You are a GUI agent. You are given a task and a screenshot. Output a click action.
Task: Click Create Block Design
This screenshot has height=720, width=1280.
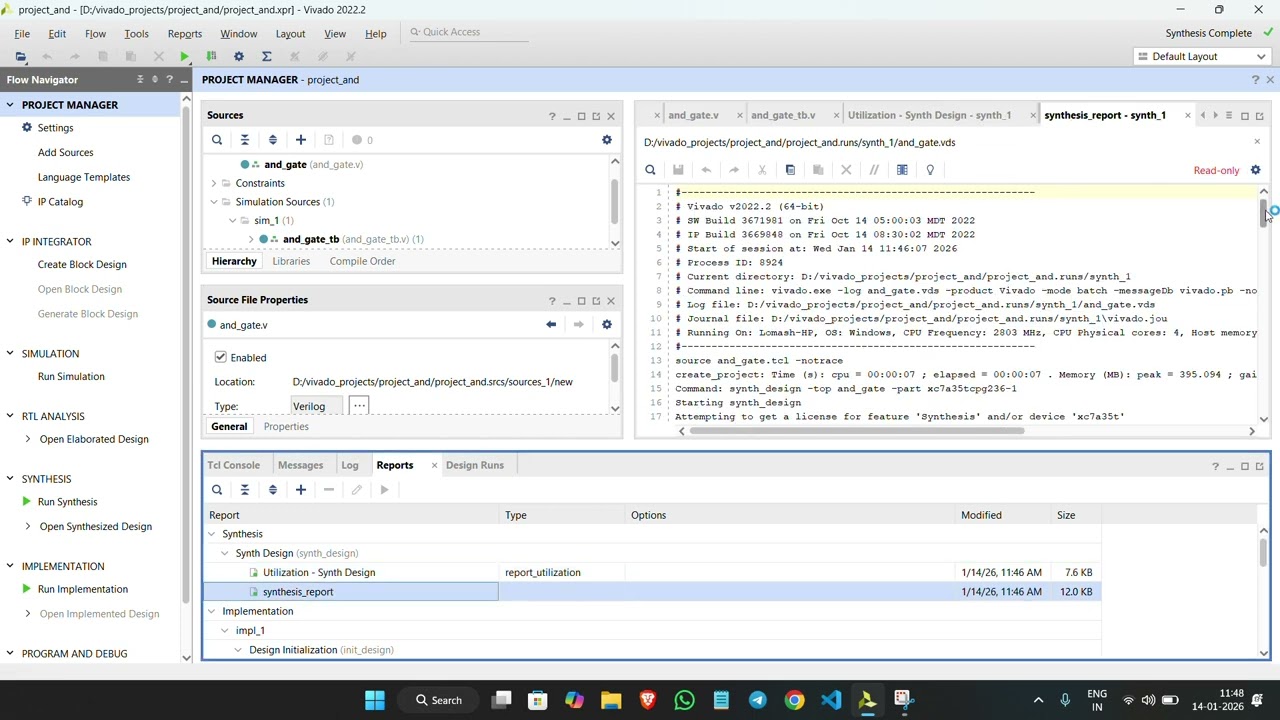pyautogui.click(x=82, y=265)
